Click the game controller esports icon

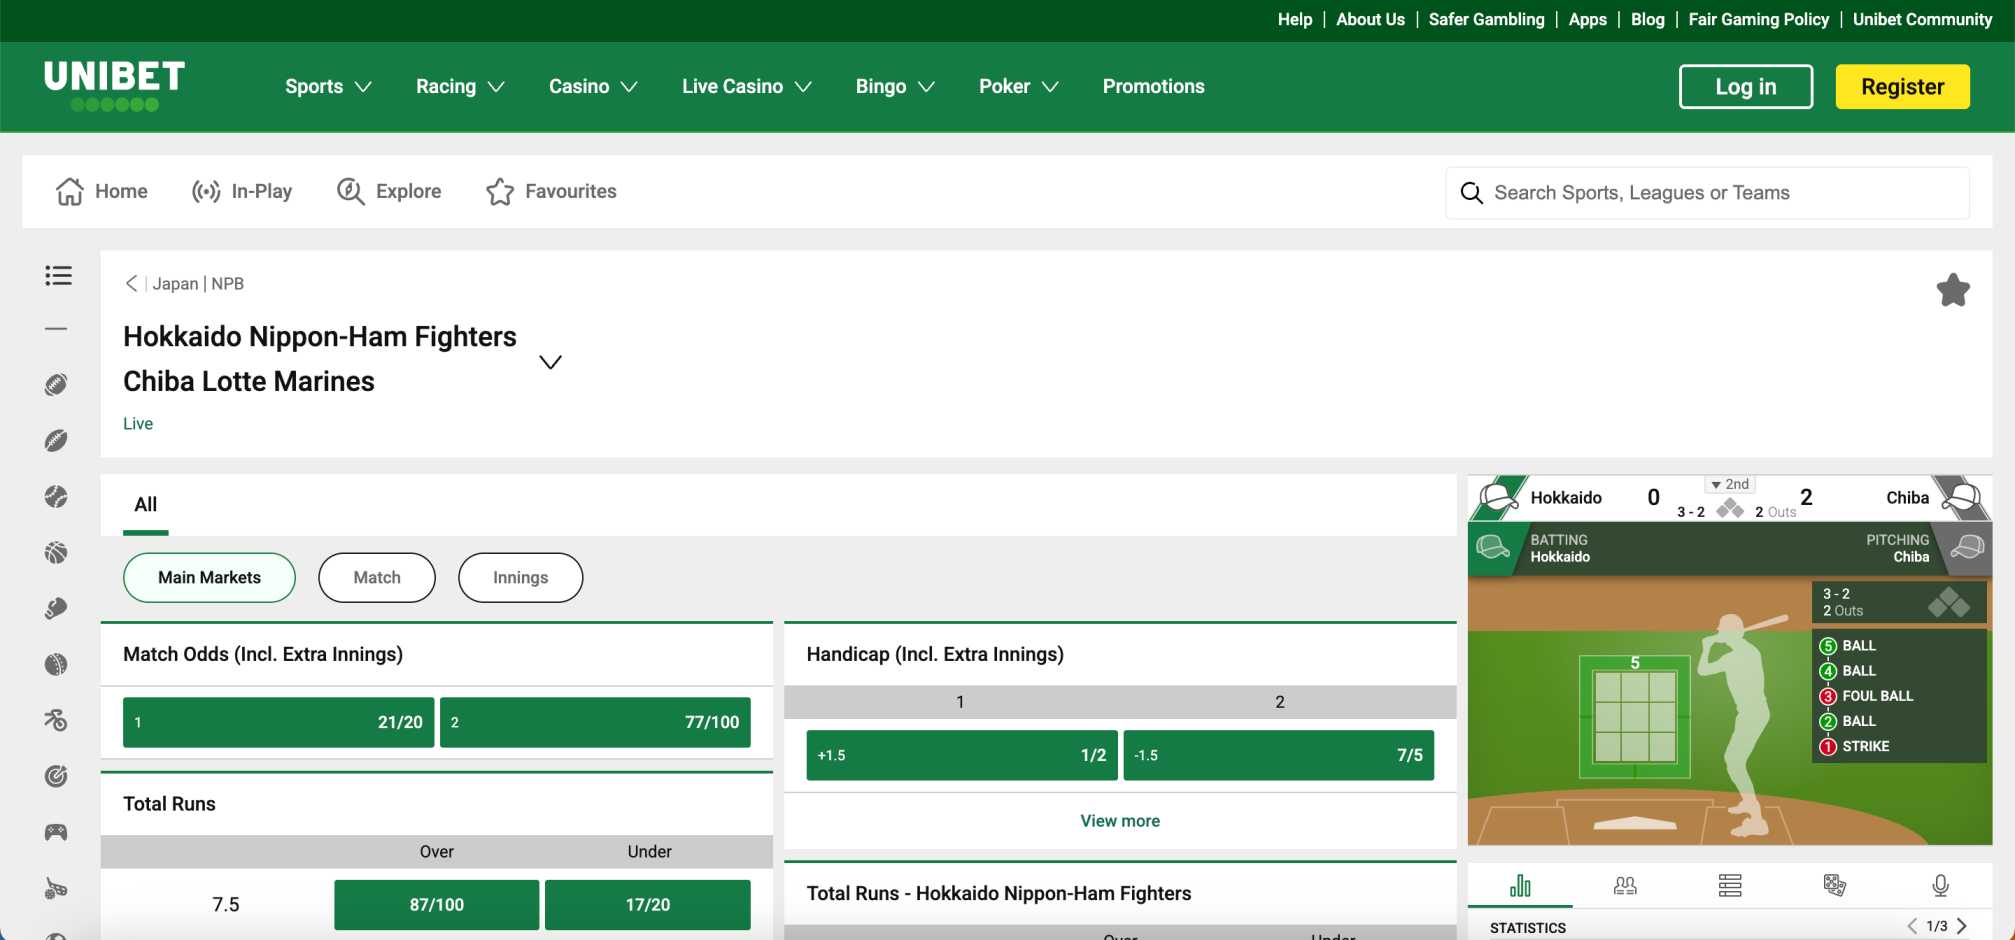(56, 832)
